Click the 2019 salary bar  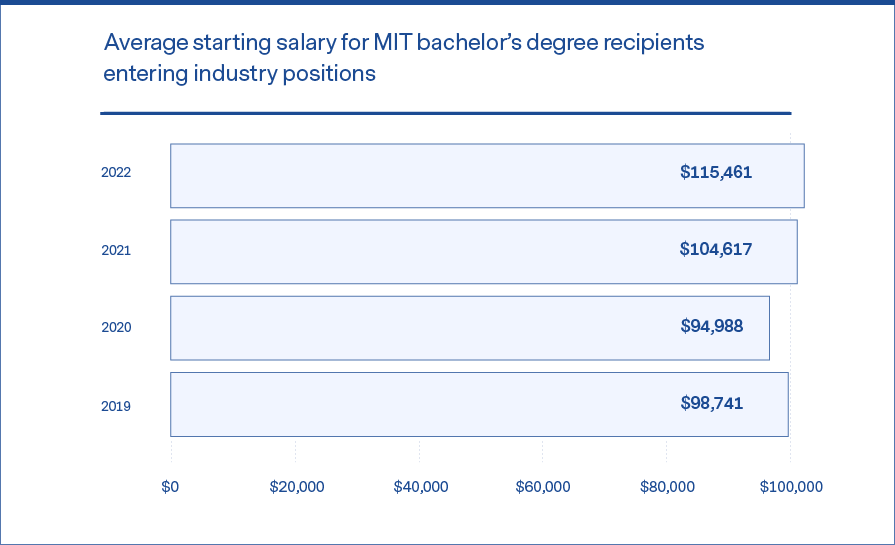pos(479,405)
